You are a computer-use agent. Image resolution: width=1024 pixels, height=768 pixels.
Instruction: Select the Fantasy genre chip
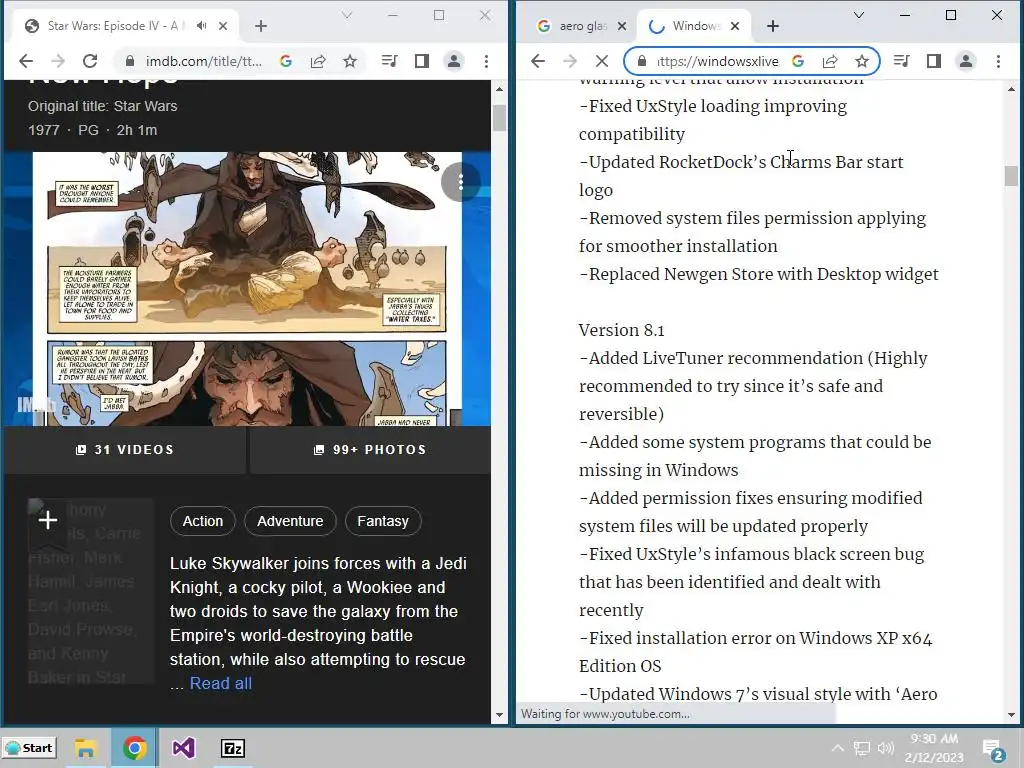click(x=383, y=521)
